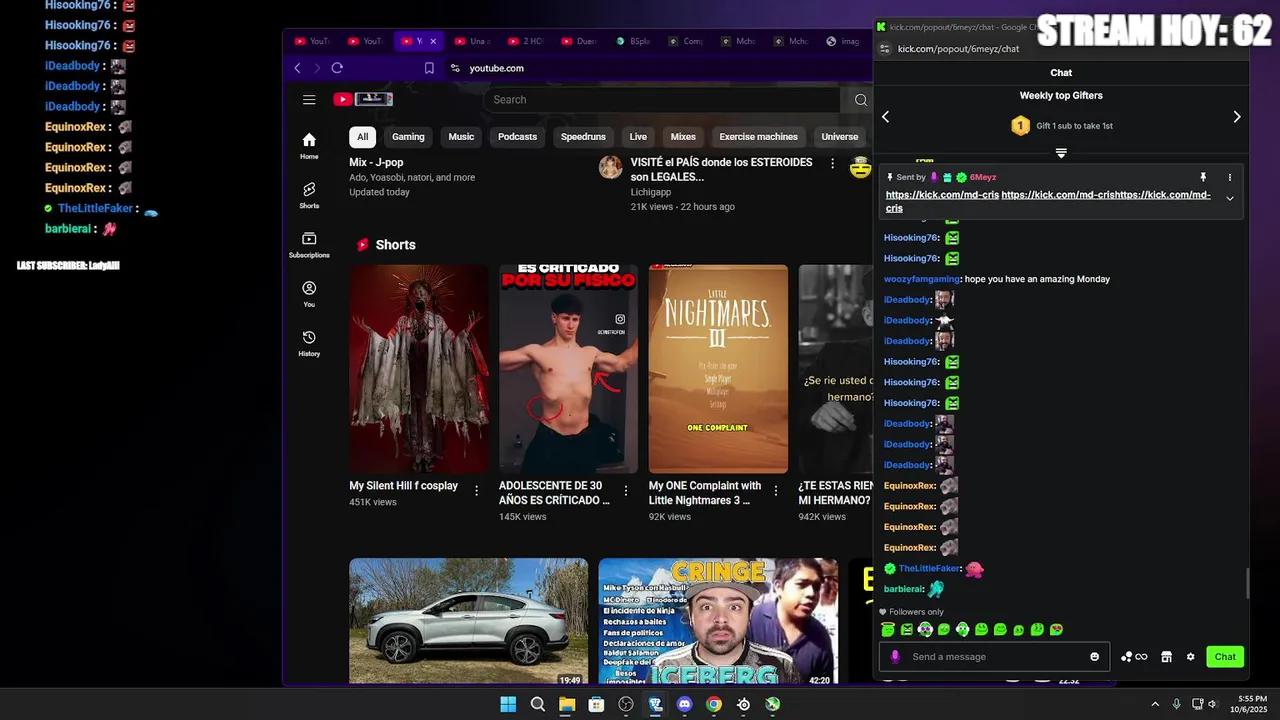The height and width of the screenshot is (720, 1280).
Task: Expand the pinned message chevron
Action: (x=1230, y=198)
